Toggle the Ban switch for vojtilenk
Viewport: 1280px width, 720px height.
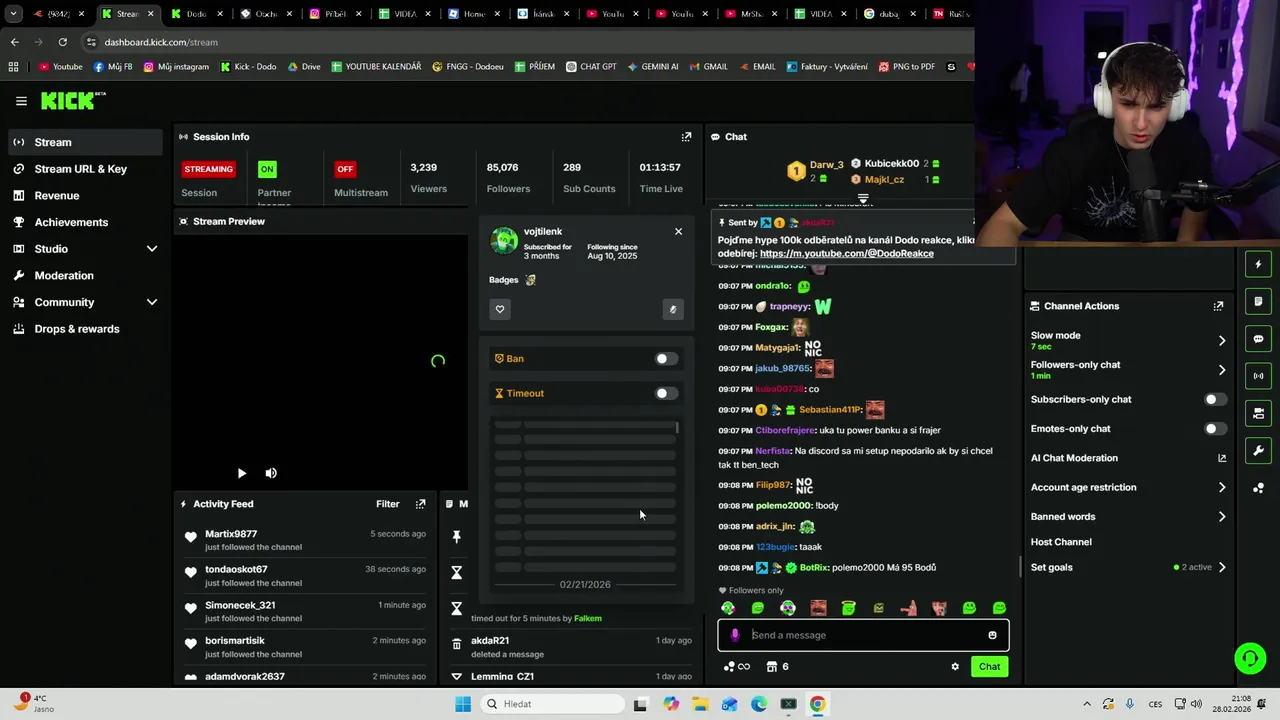666,359
